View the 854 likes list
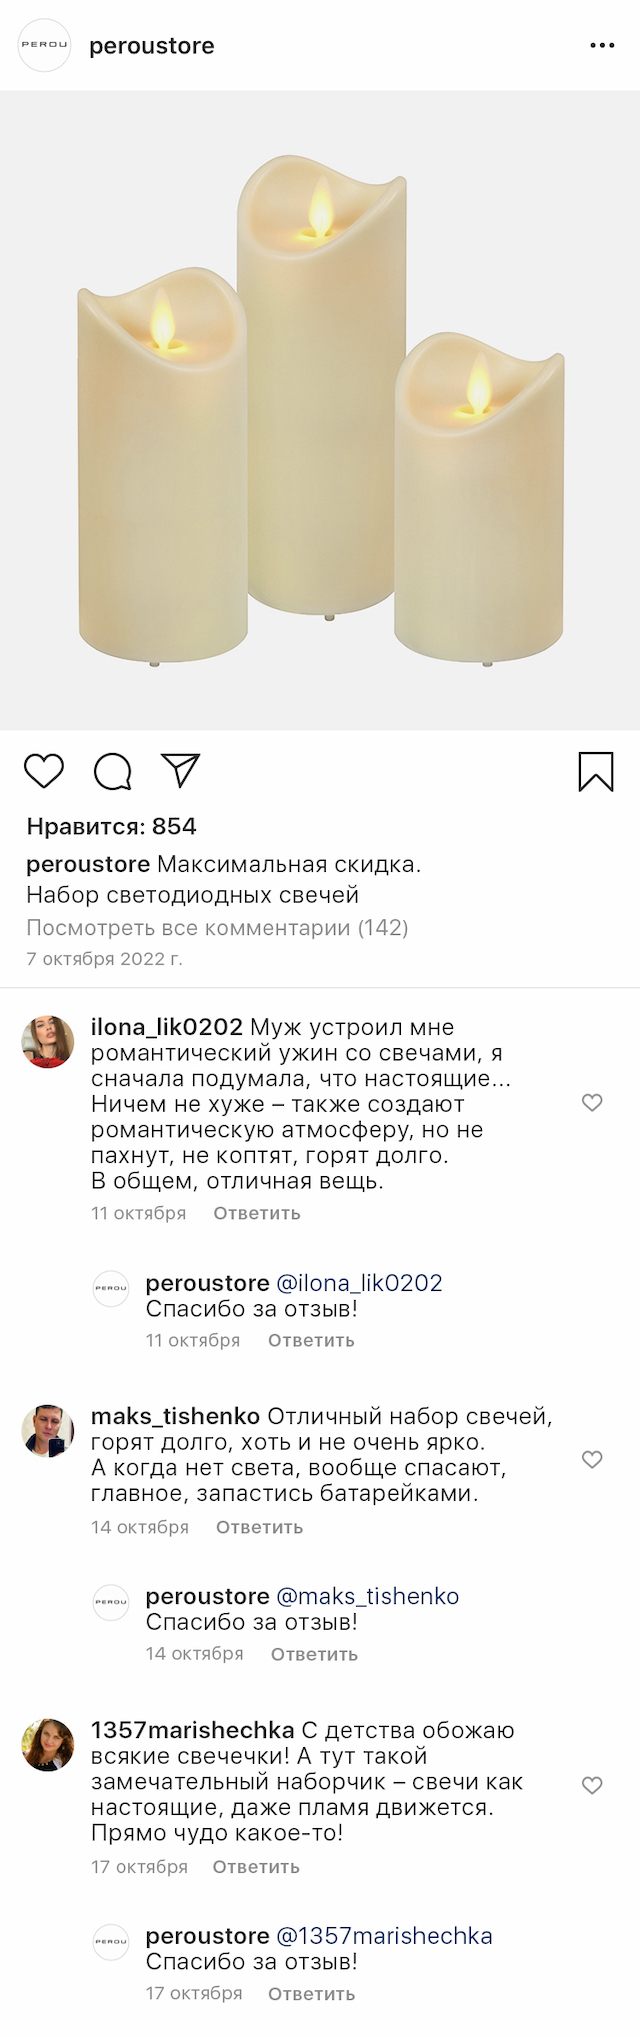 click(111, 826)
